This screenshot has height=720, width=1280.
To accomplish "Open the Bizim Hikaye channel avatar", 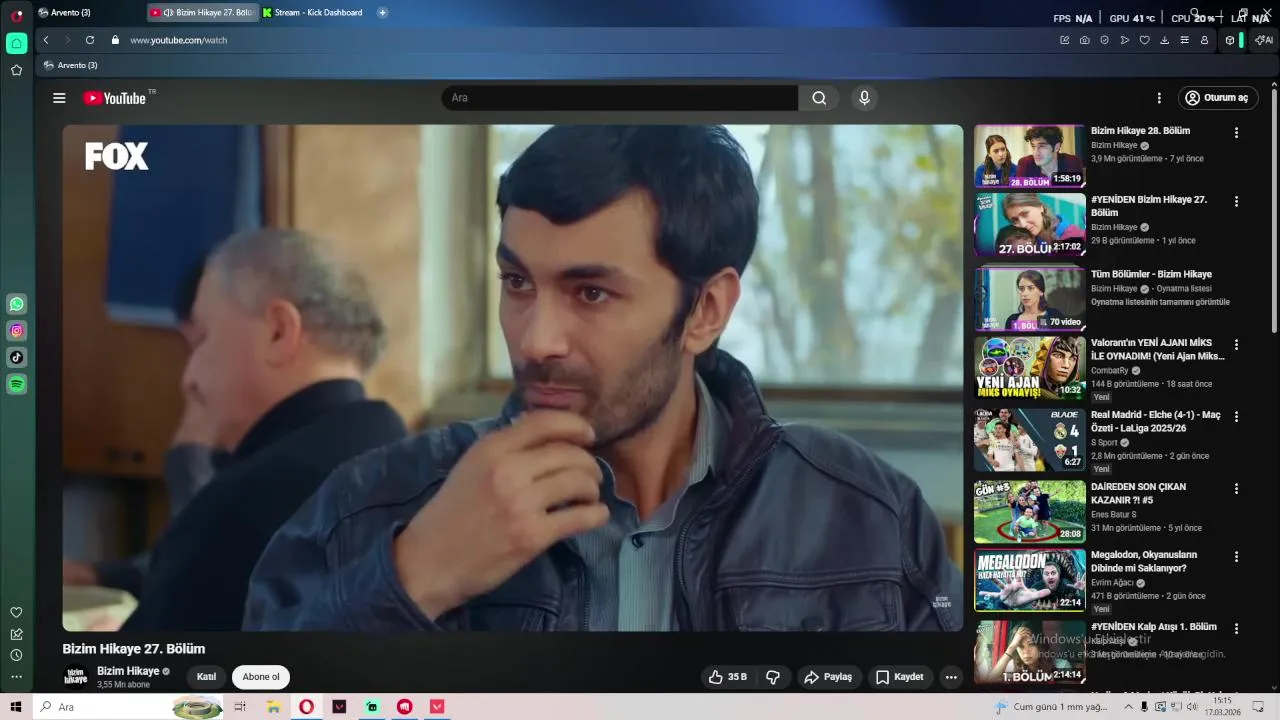I will (76, 677).
